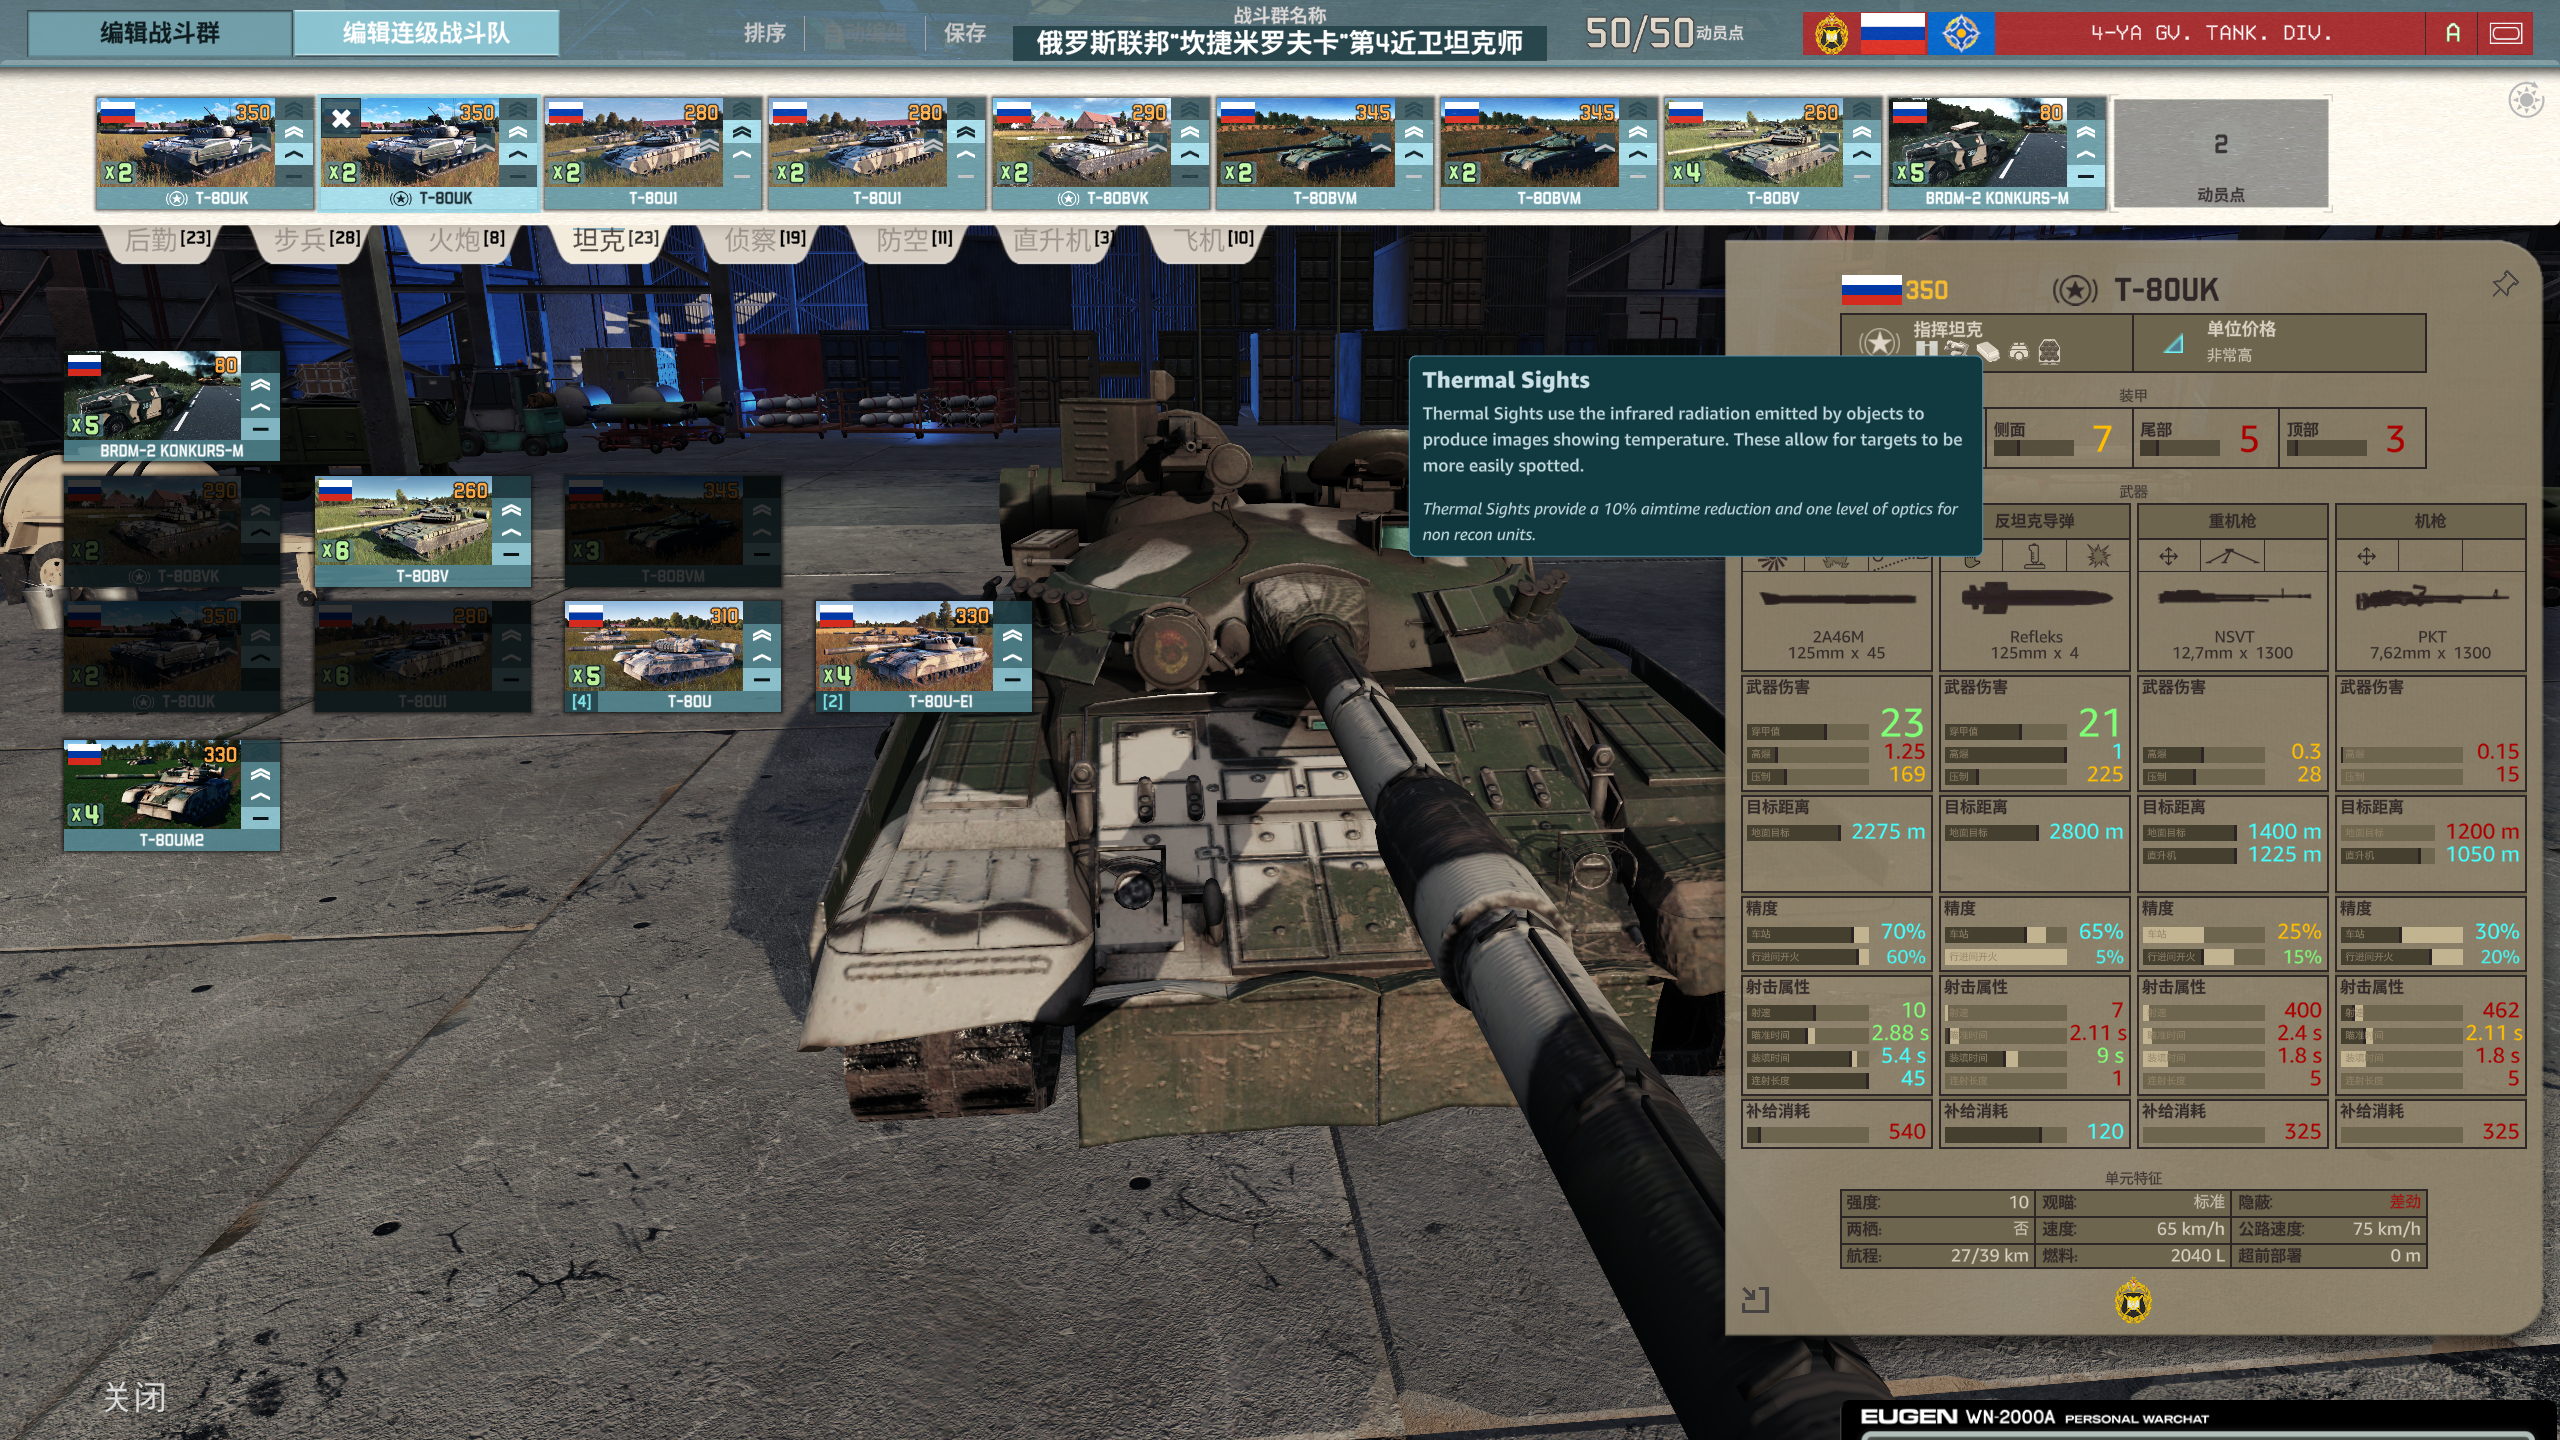Screen dimensions: 2560x1440
Task: Click the 排序 sort button
Action: (765, 33)
